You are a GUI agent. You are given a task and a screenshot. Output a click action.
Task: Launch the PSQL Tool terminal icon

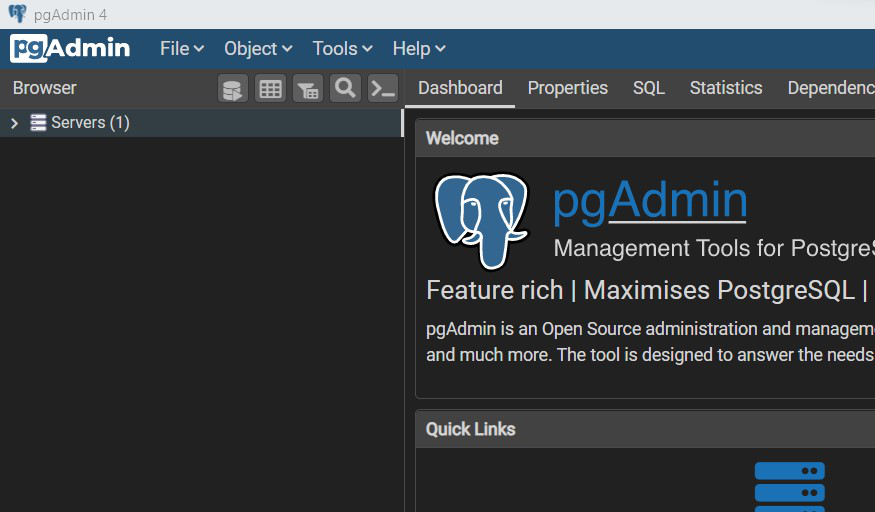(x=383, y=89)
